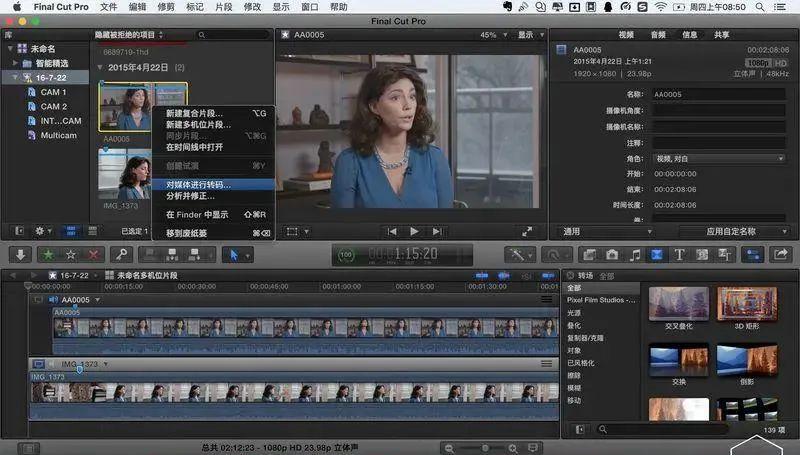Click the Import media down-arrow button

click(20, 255)
